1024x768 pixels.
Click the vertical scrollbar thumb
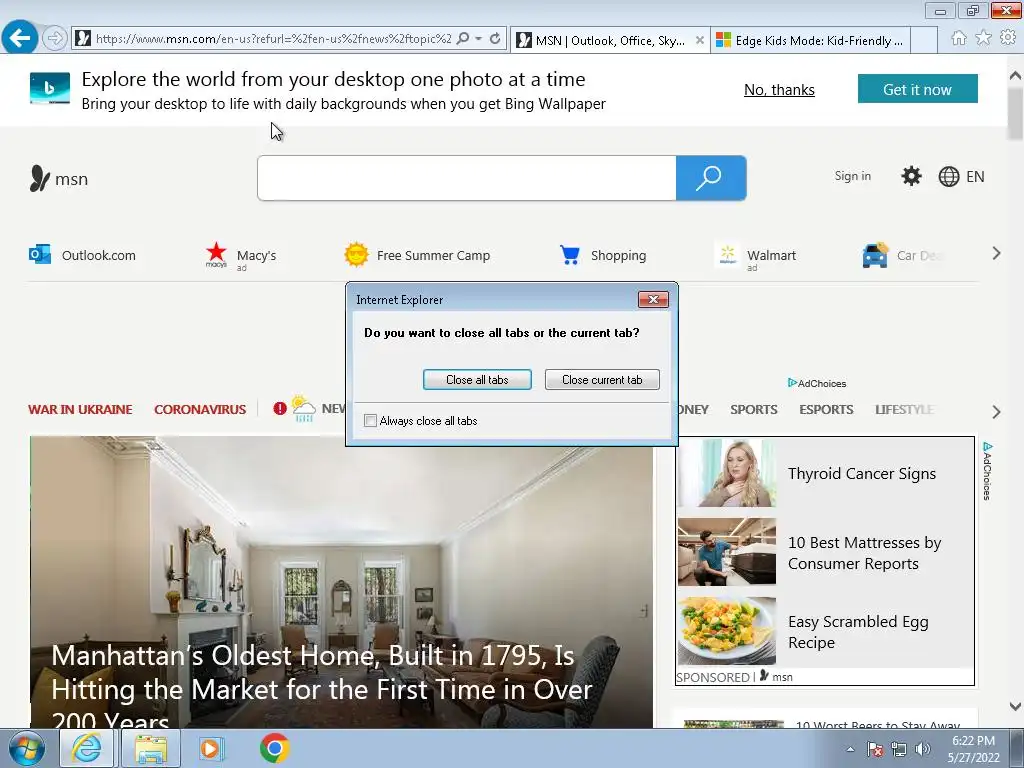pyautogui.click(x=1015, y=112)
